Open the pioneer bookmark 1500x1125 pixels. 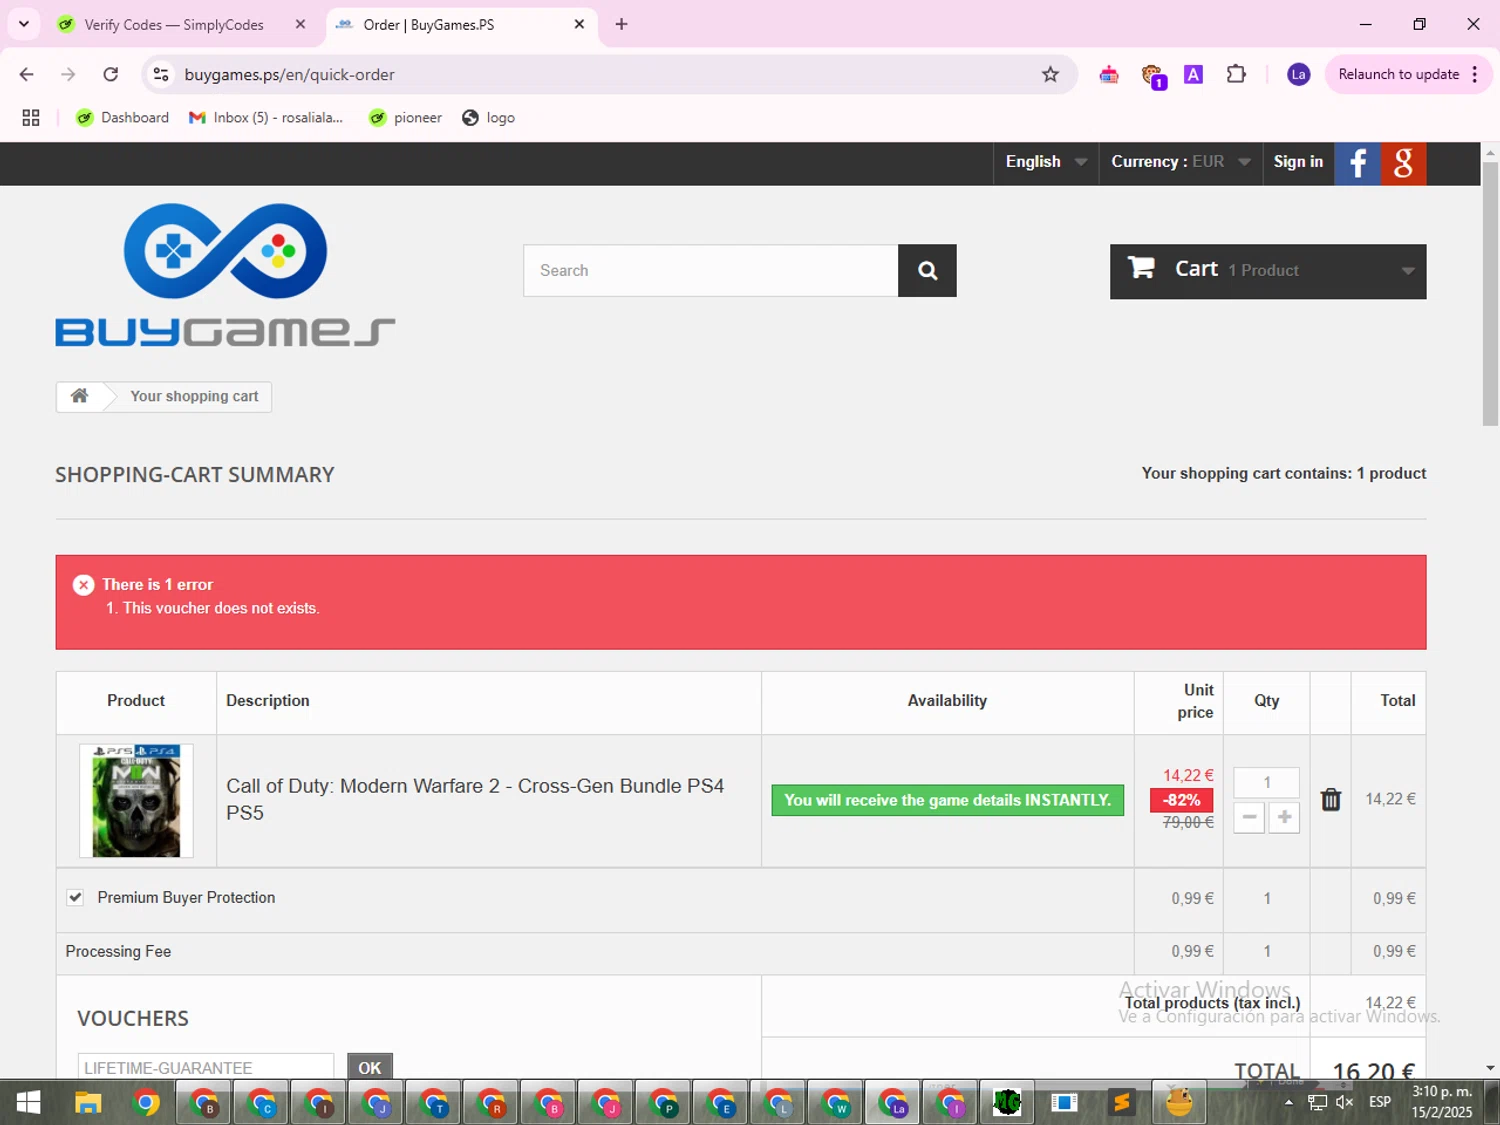click(405, 118)
